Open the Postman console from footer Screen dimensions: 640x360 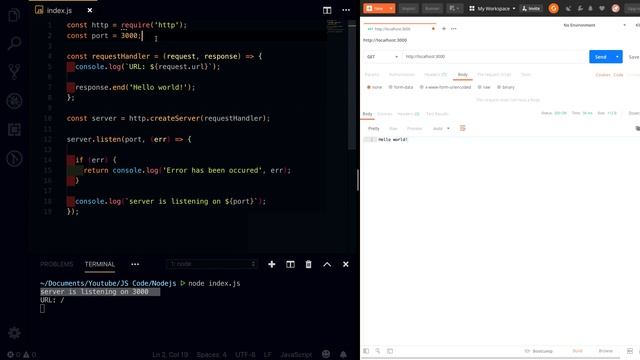[x=390, y=351]
